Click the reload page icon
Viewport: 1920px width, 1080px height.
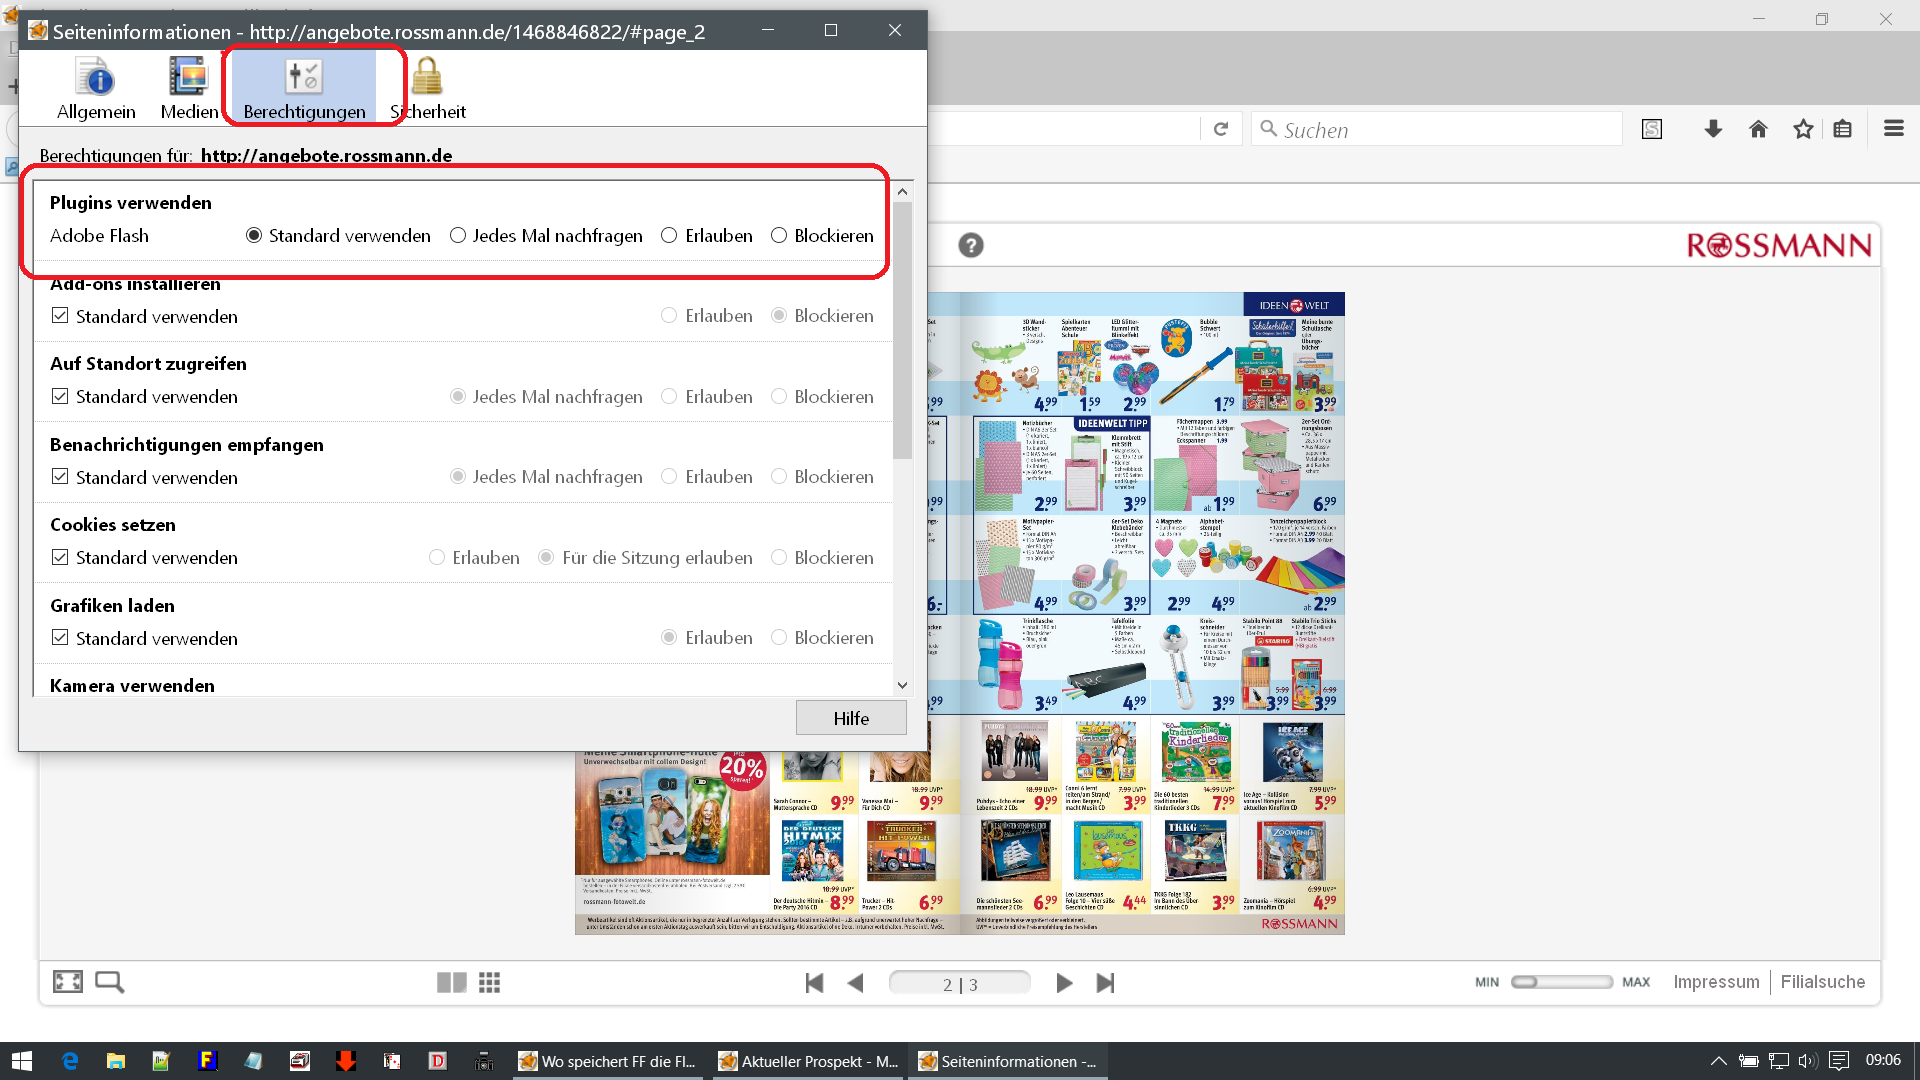1221,129
